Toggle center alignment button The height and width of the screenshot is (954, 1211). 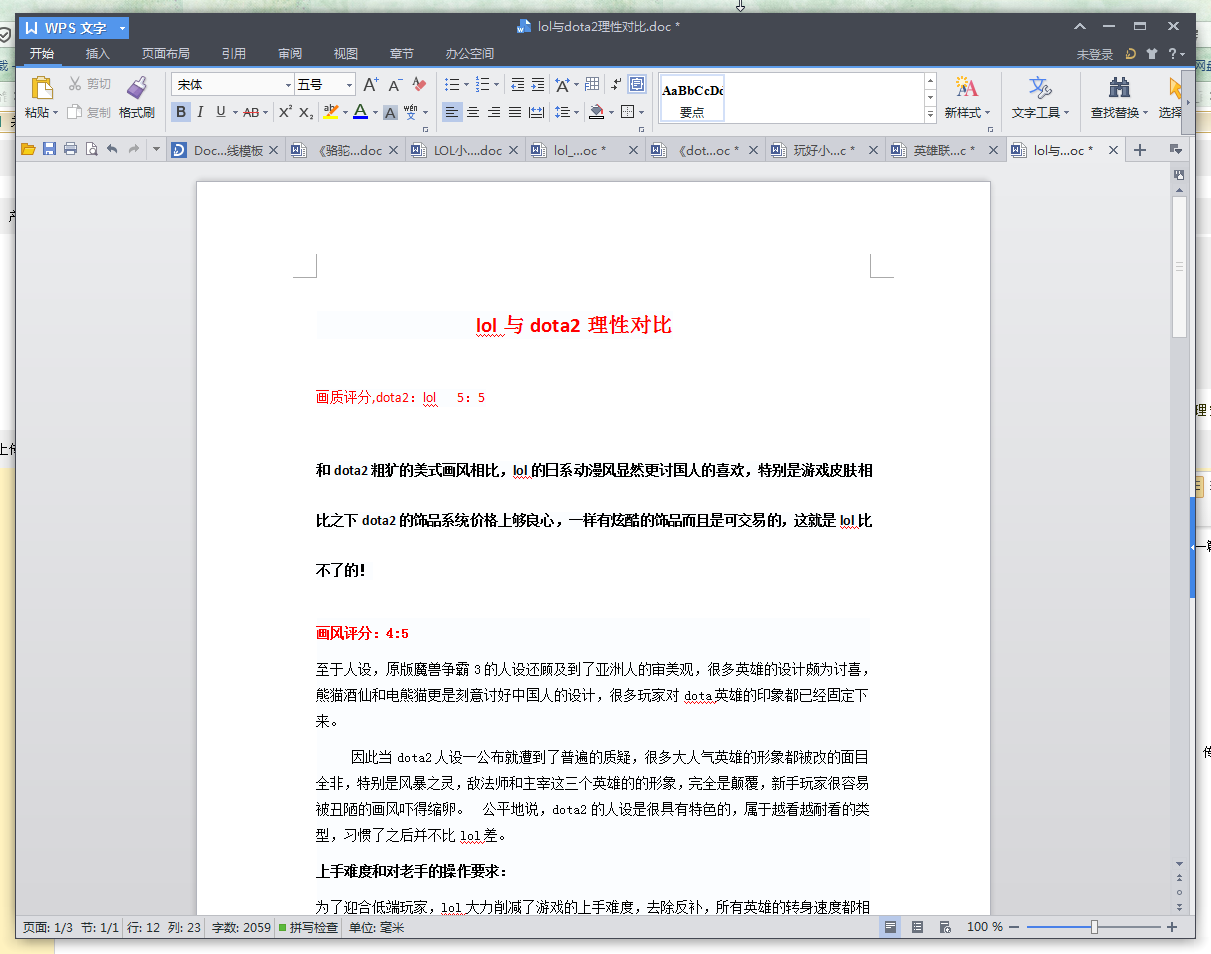(x=473, y=112)
